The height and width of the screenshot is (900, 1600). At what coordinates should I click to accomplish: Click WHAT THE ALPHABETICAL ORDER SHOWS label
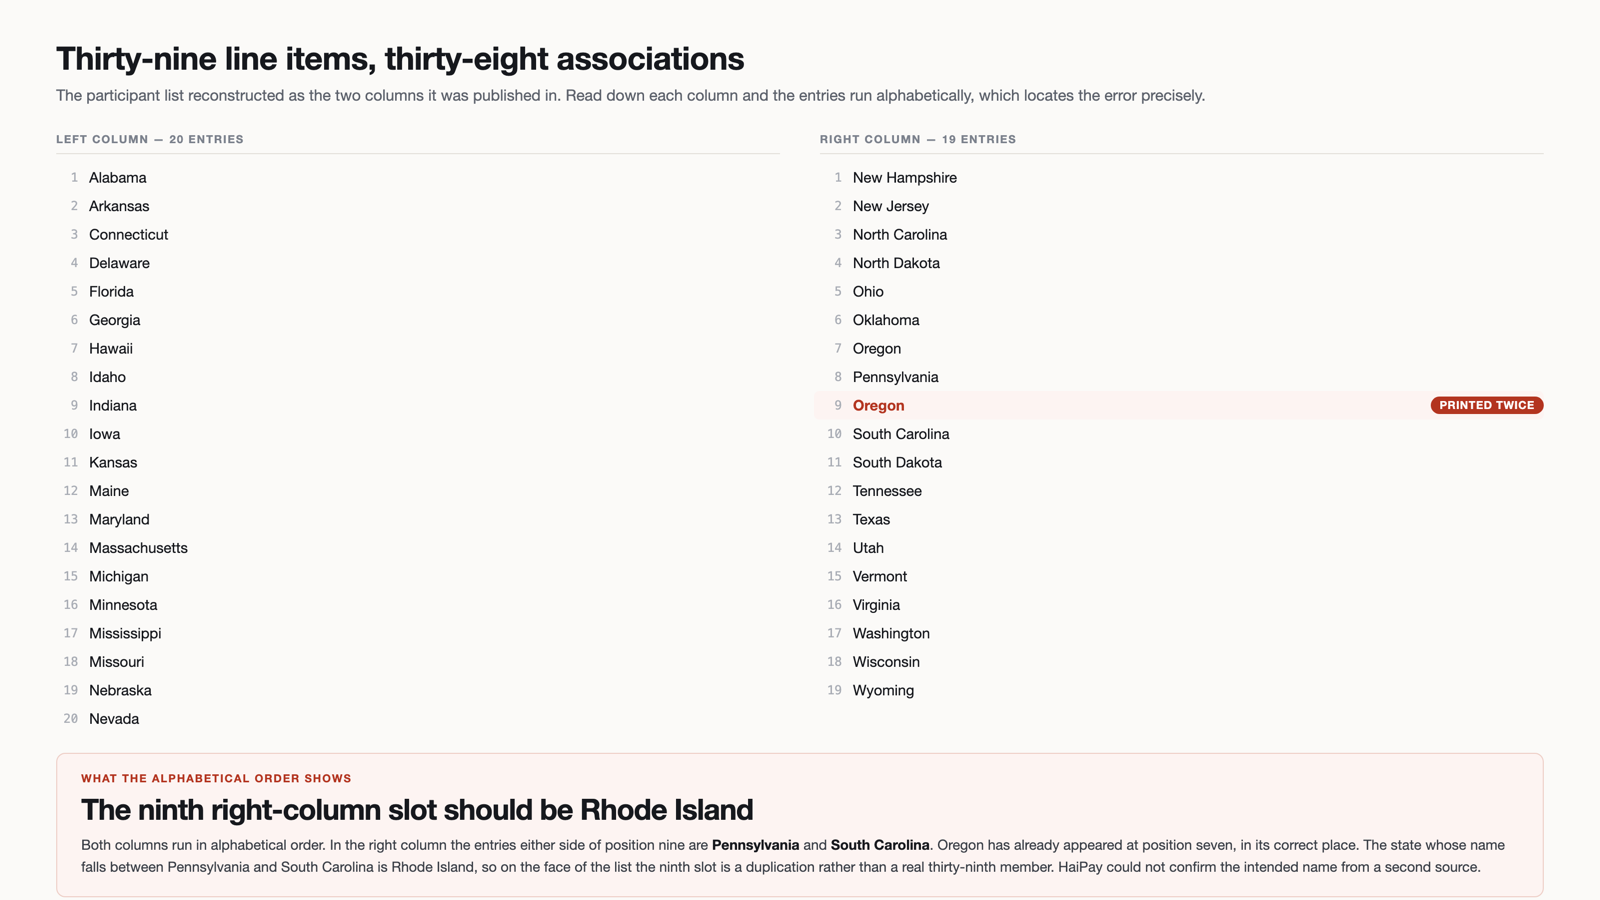tap(216, 778)
